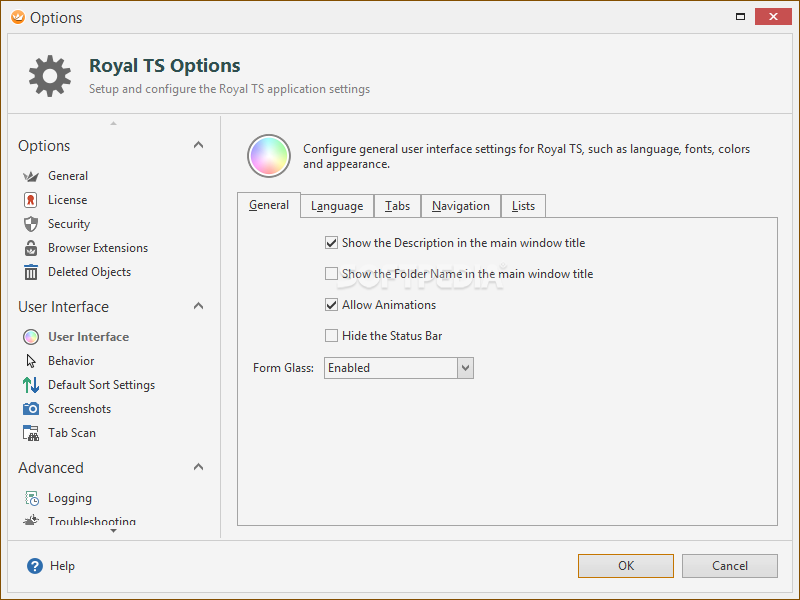
Task: Click the large color wheel icon in description
Action: 269,156
